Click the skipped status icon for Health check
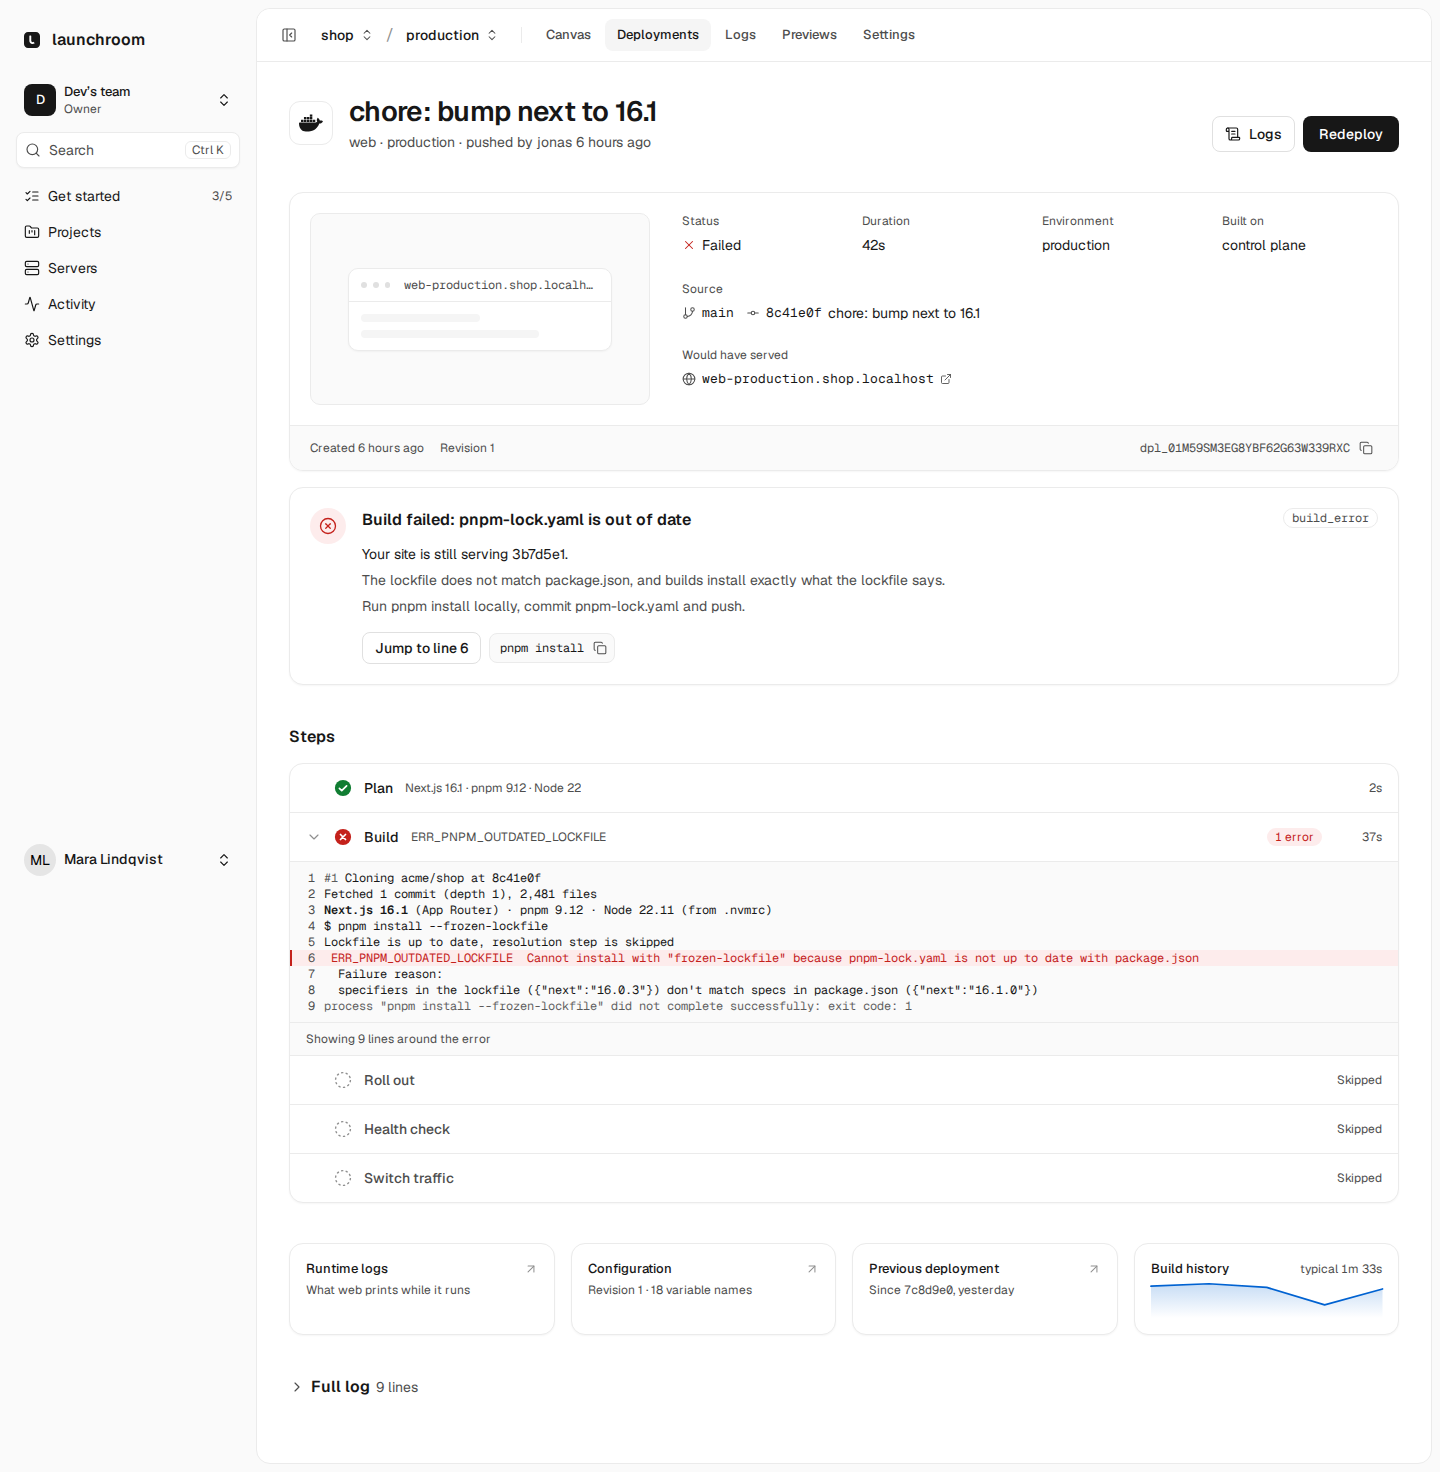The image size is (1440, 1472). click(343, 1129)
